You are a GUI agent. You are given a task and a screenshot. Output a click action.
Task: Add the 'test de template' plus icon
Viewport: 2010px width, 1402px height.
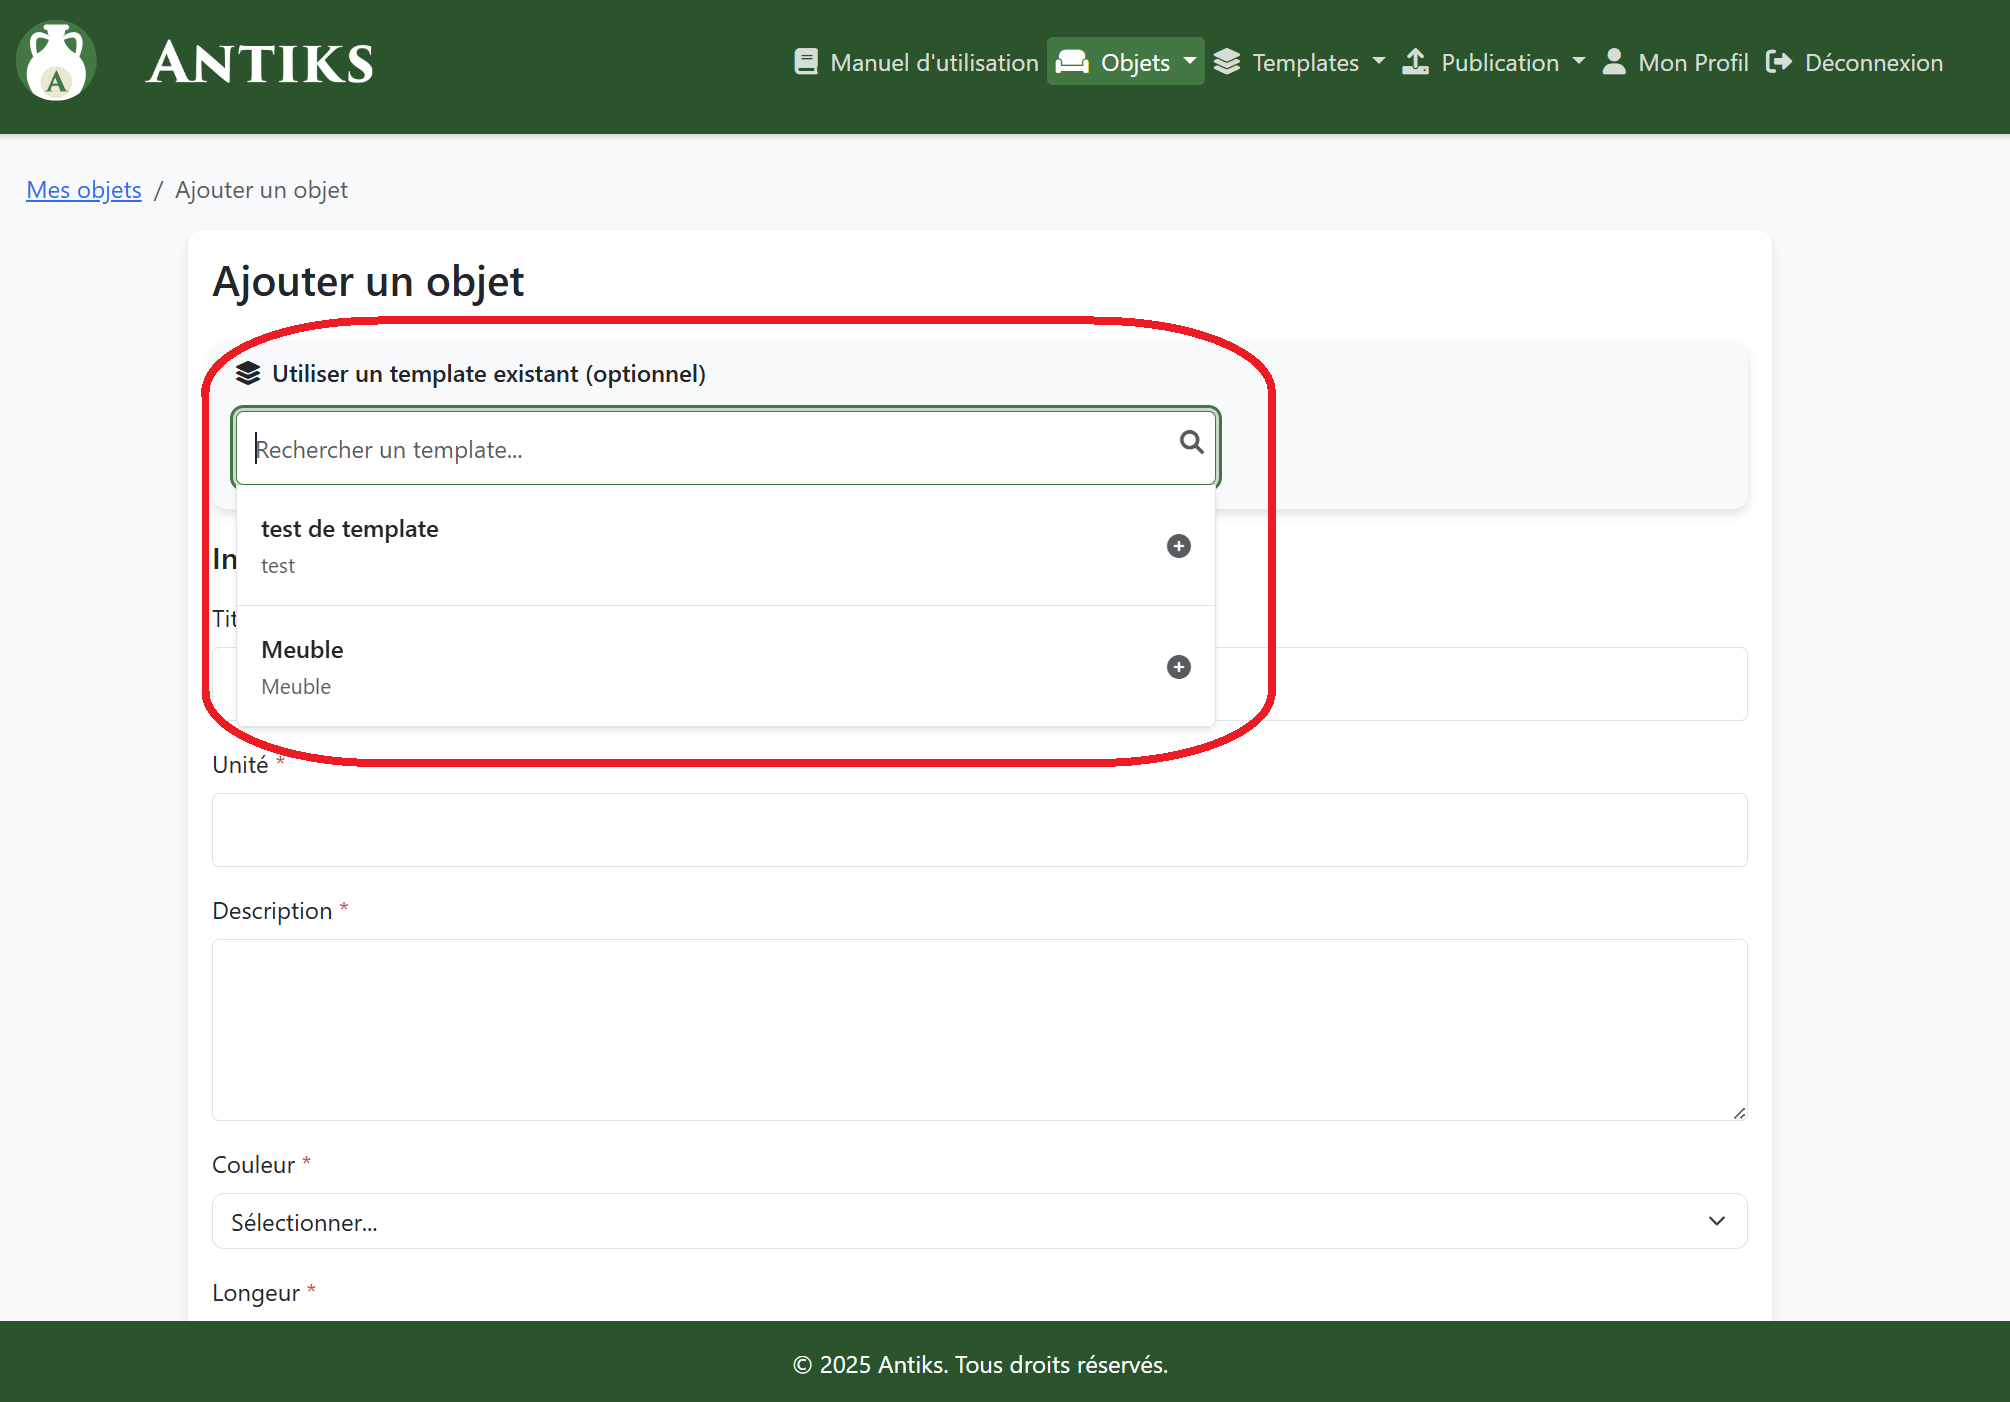1179,546
